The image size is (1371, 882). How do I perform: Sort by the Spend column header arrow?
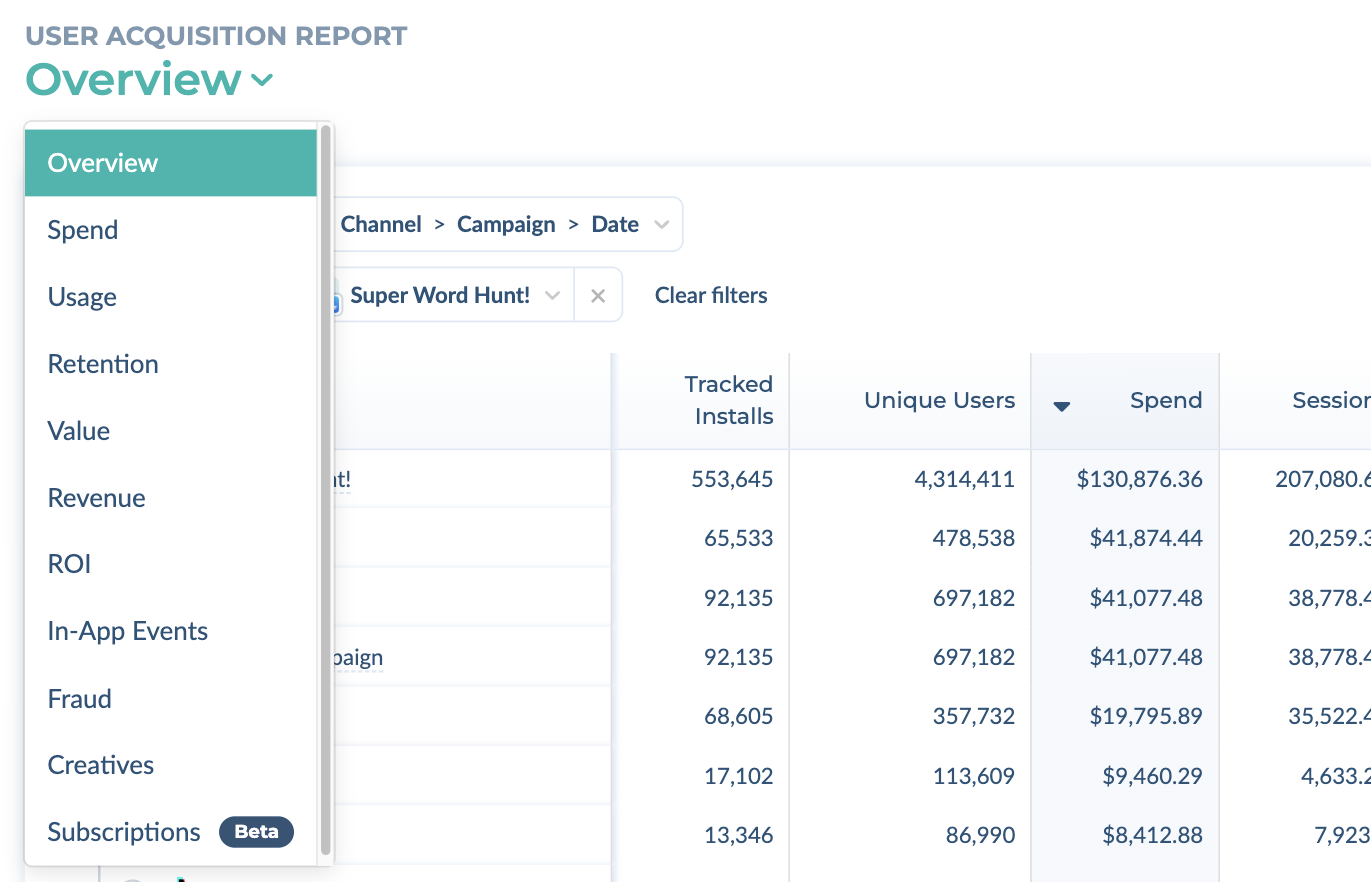tap(1062, 405)
